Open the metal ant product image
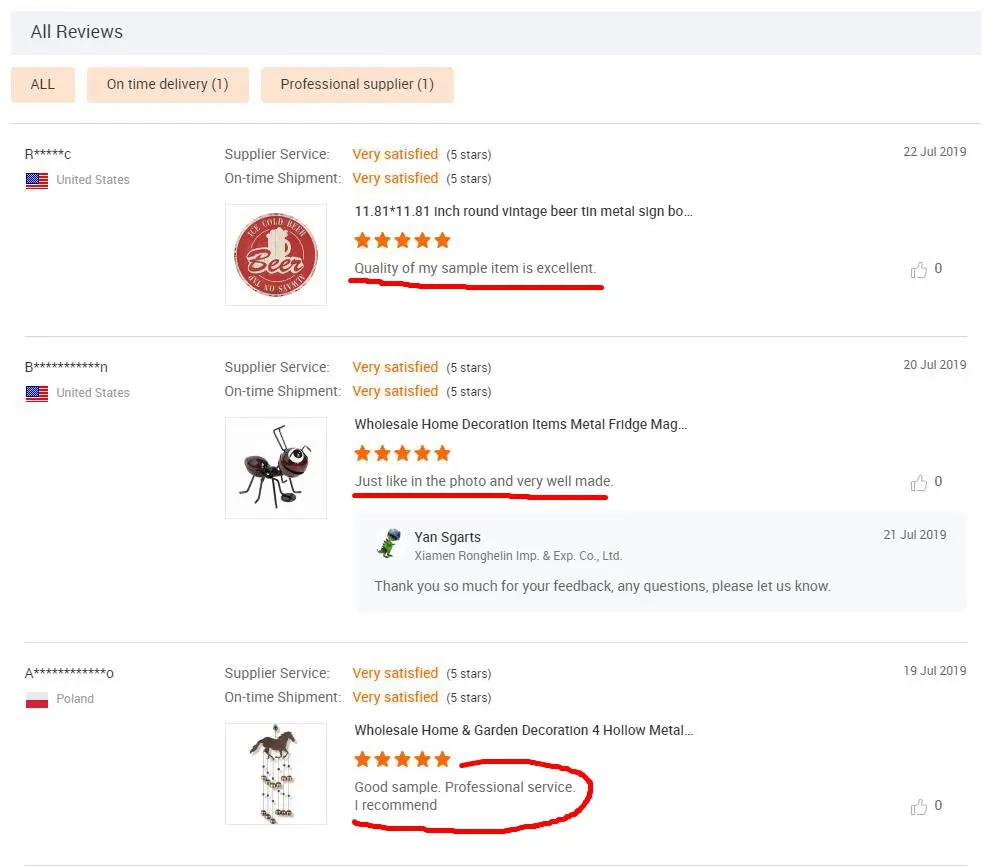This screenshot has height=867, width=994. [x=276, y=468]
